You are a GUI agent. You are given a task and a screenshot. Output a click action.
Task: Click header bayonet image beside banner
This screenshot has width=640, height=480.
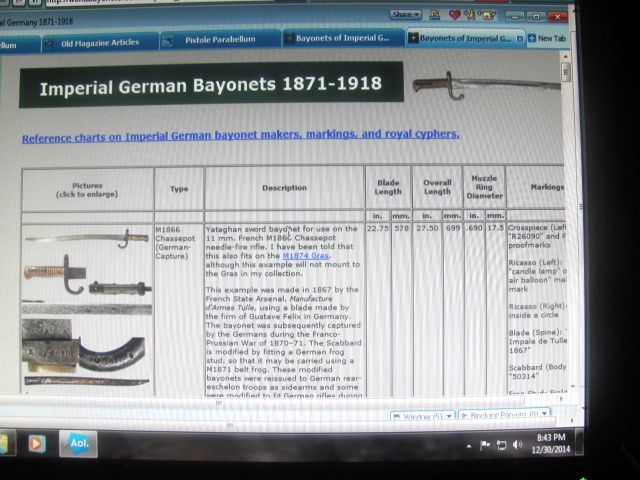(486, 85)
